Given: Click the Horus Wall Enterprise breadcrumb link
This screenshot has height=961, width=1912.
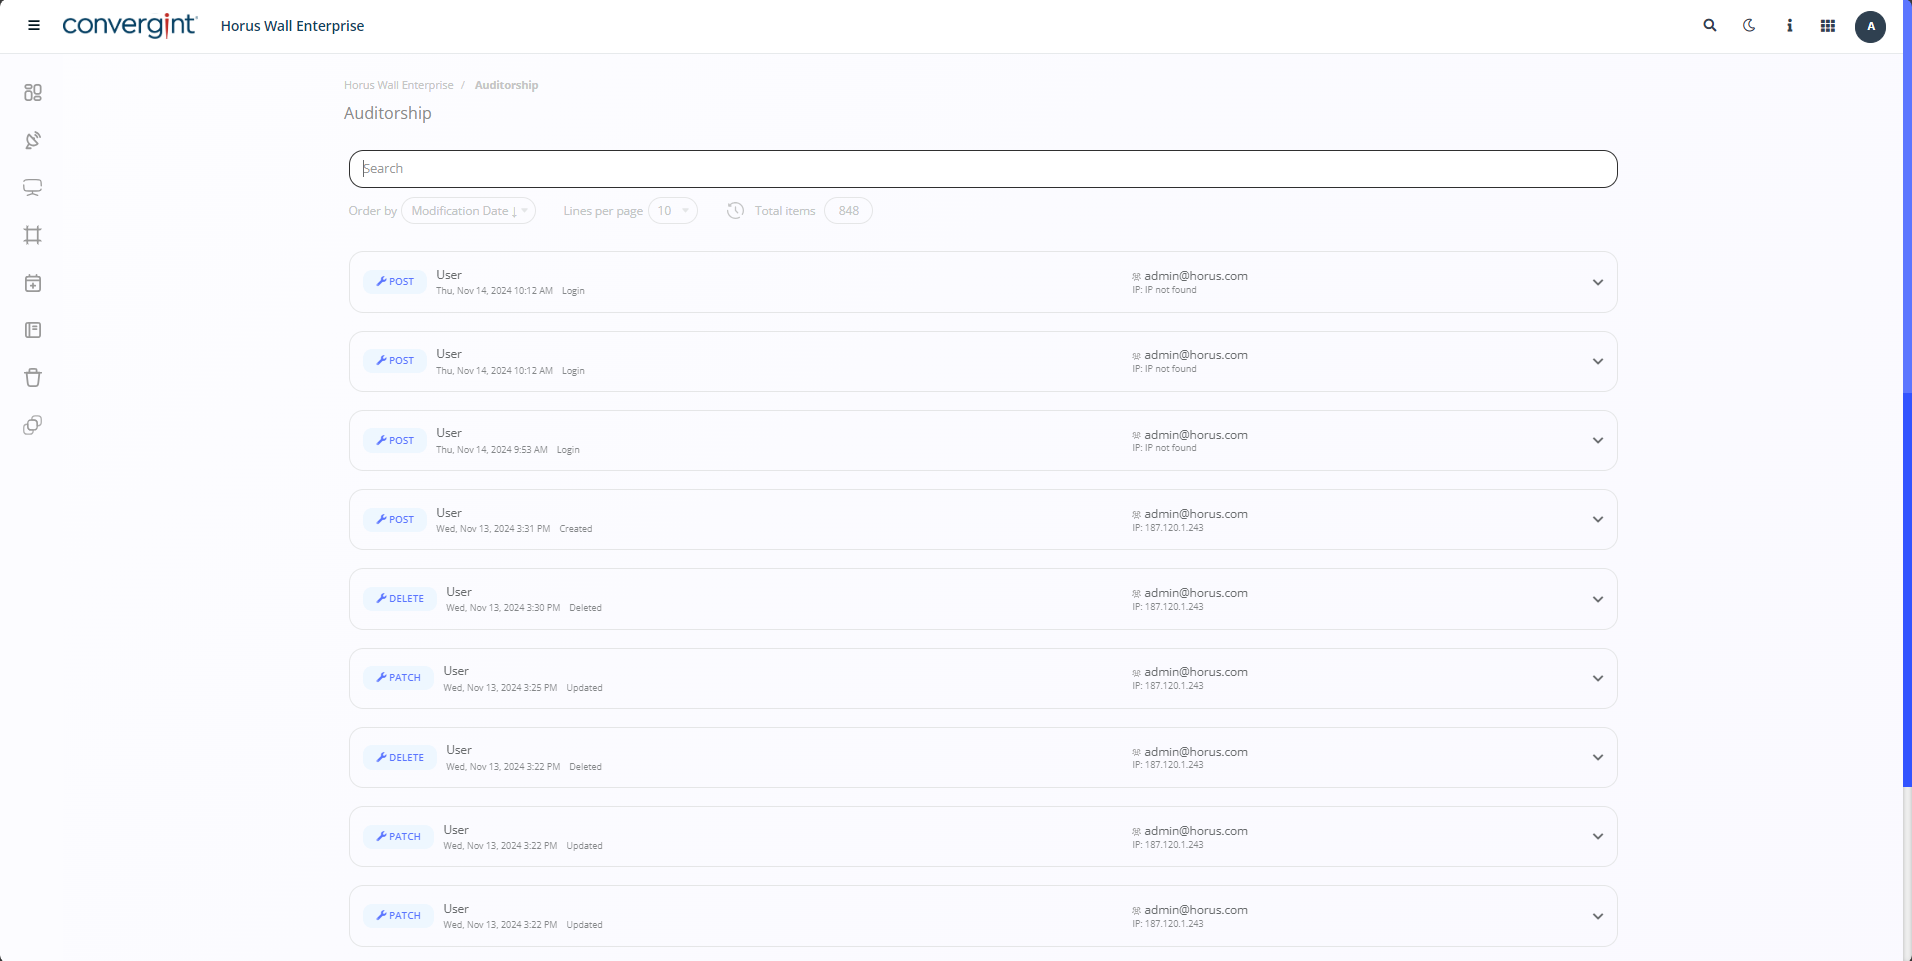Looking at the screenshot, I should [398, 85].
